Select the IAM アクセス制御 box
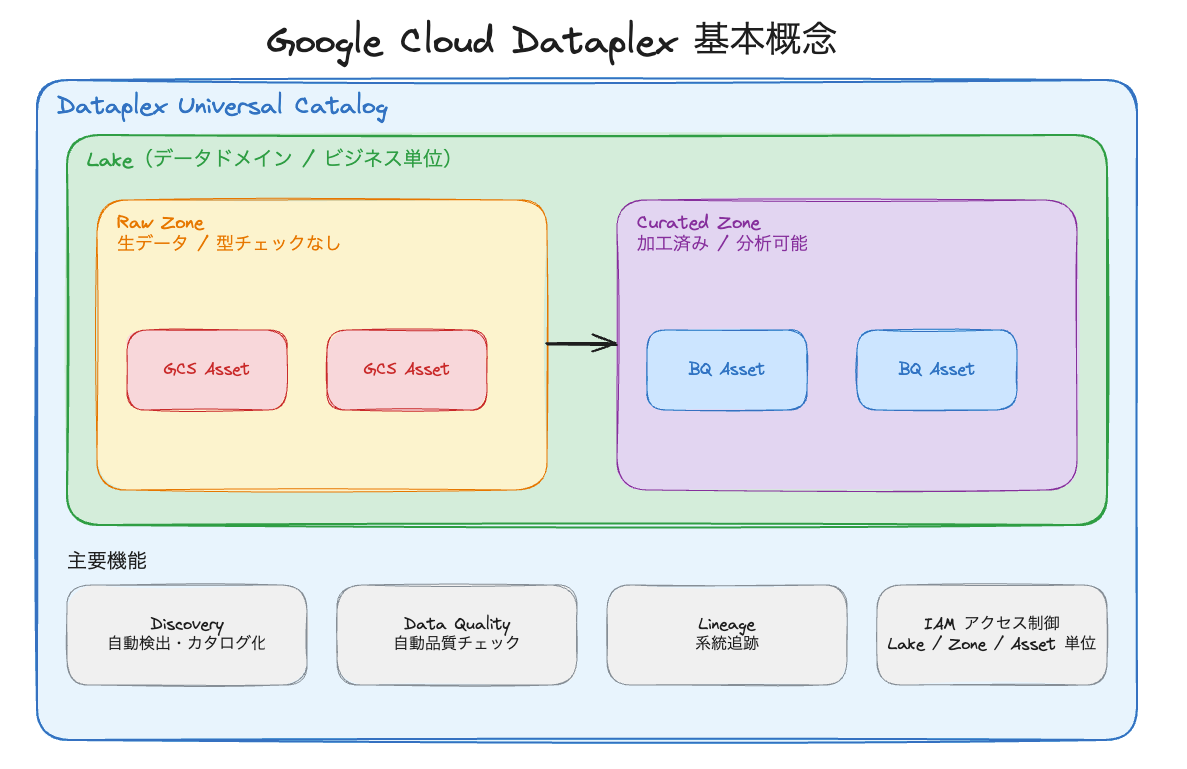Image resolution: width=1187 pixels, height=769 pixels. (992, 635)
